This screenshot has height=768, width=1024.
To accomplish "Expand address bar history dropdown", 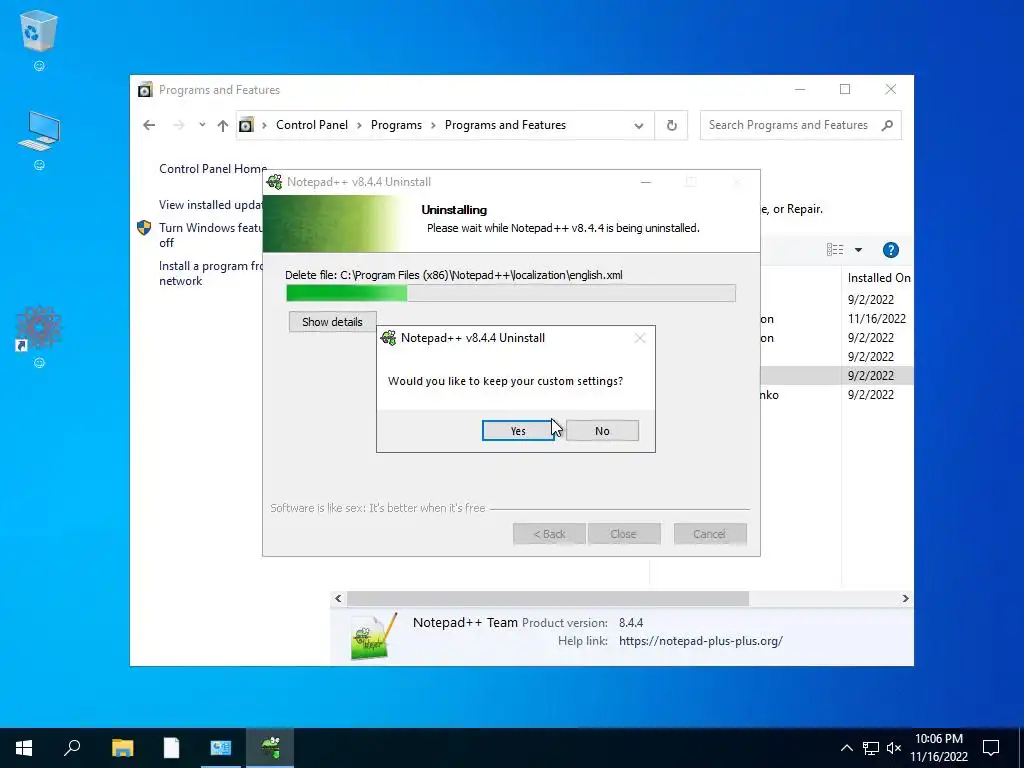I will click(639, 125).
